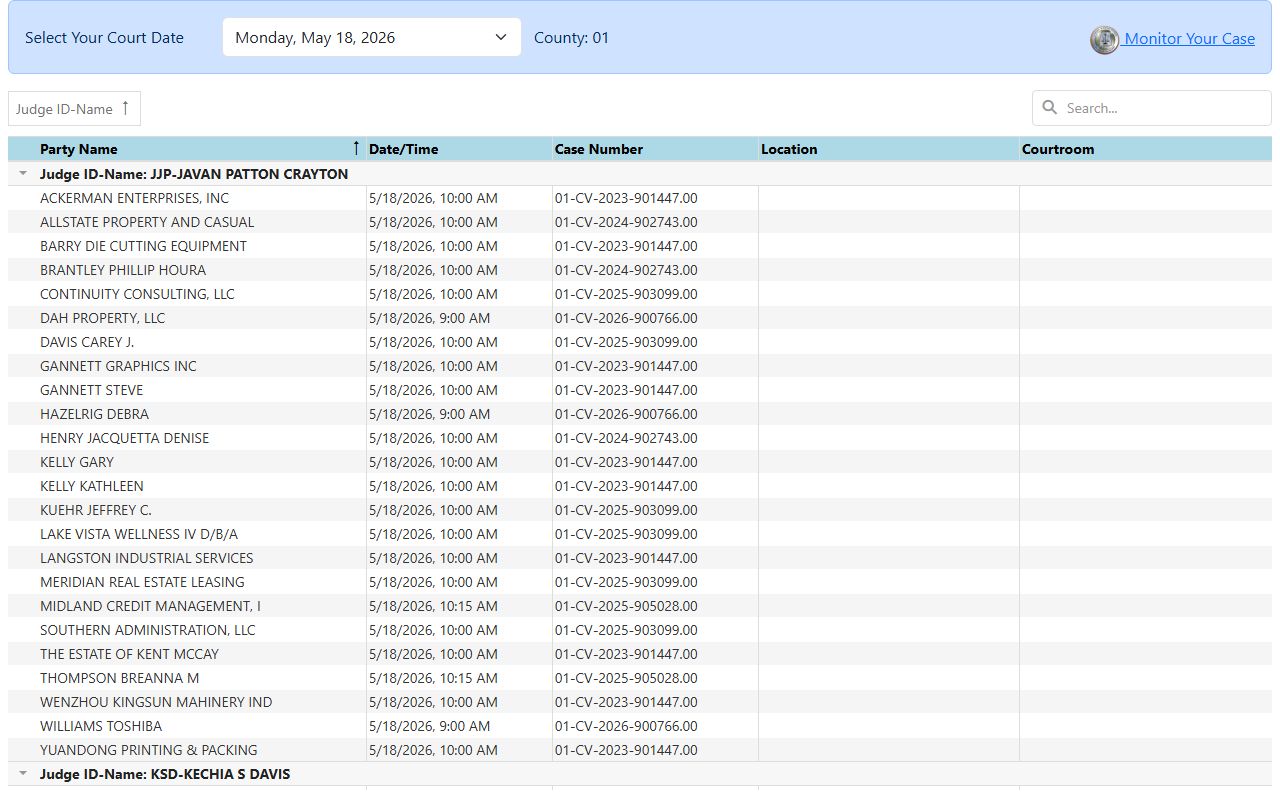
Task: Click CONTINUITY CONSULTING, LLC party name
Action: pos(137,294)
